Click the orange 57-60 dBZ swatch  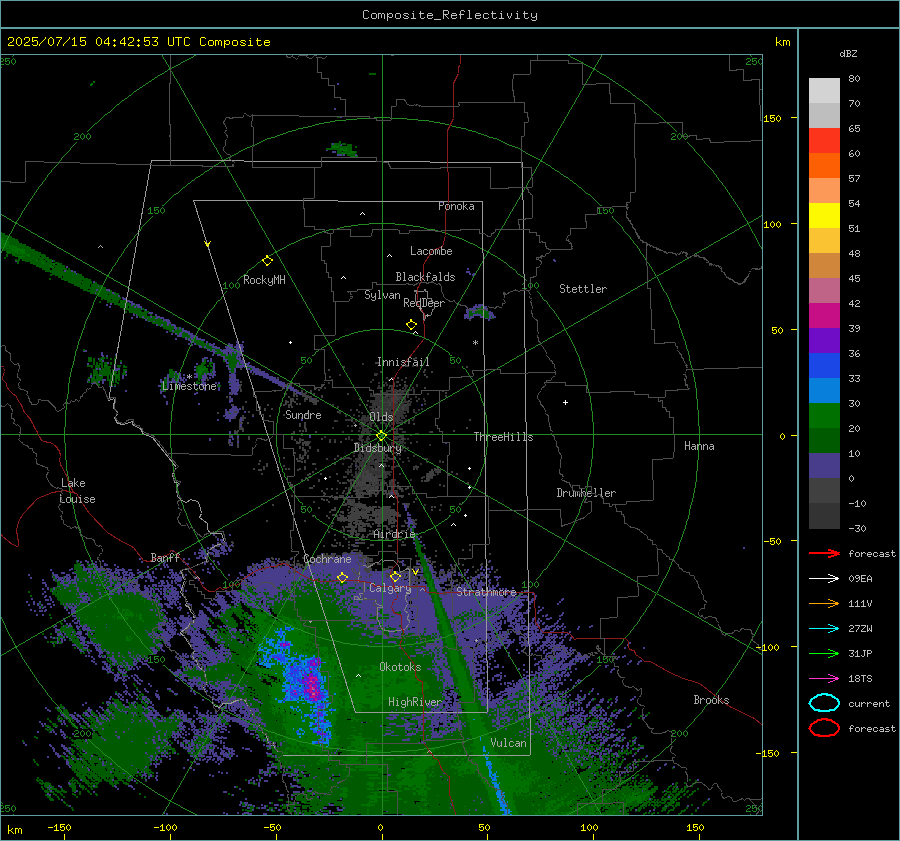click(x=824, y=165)
